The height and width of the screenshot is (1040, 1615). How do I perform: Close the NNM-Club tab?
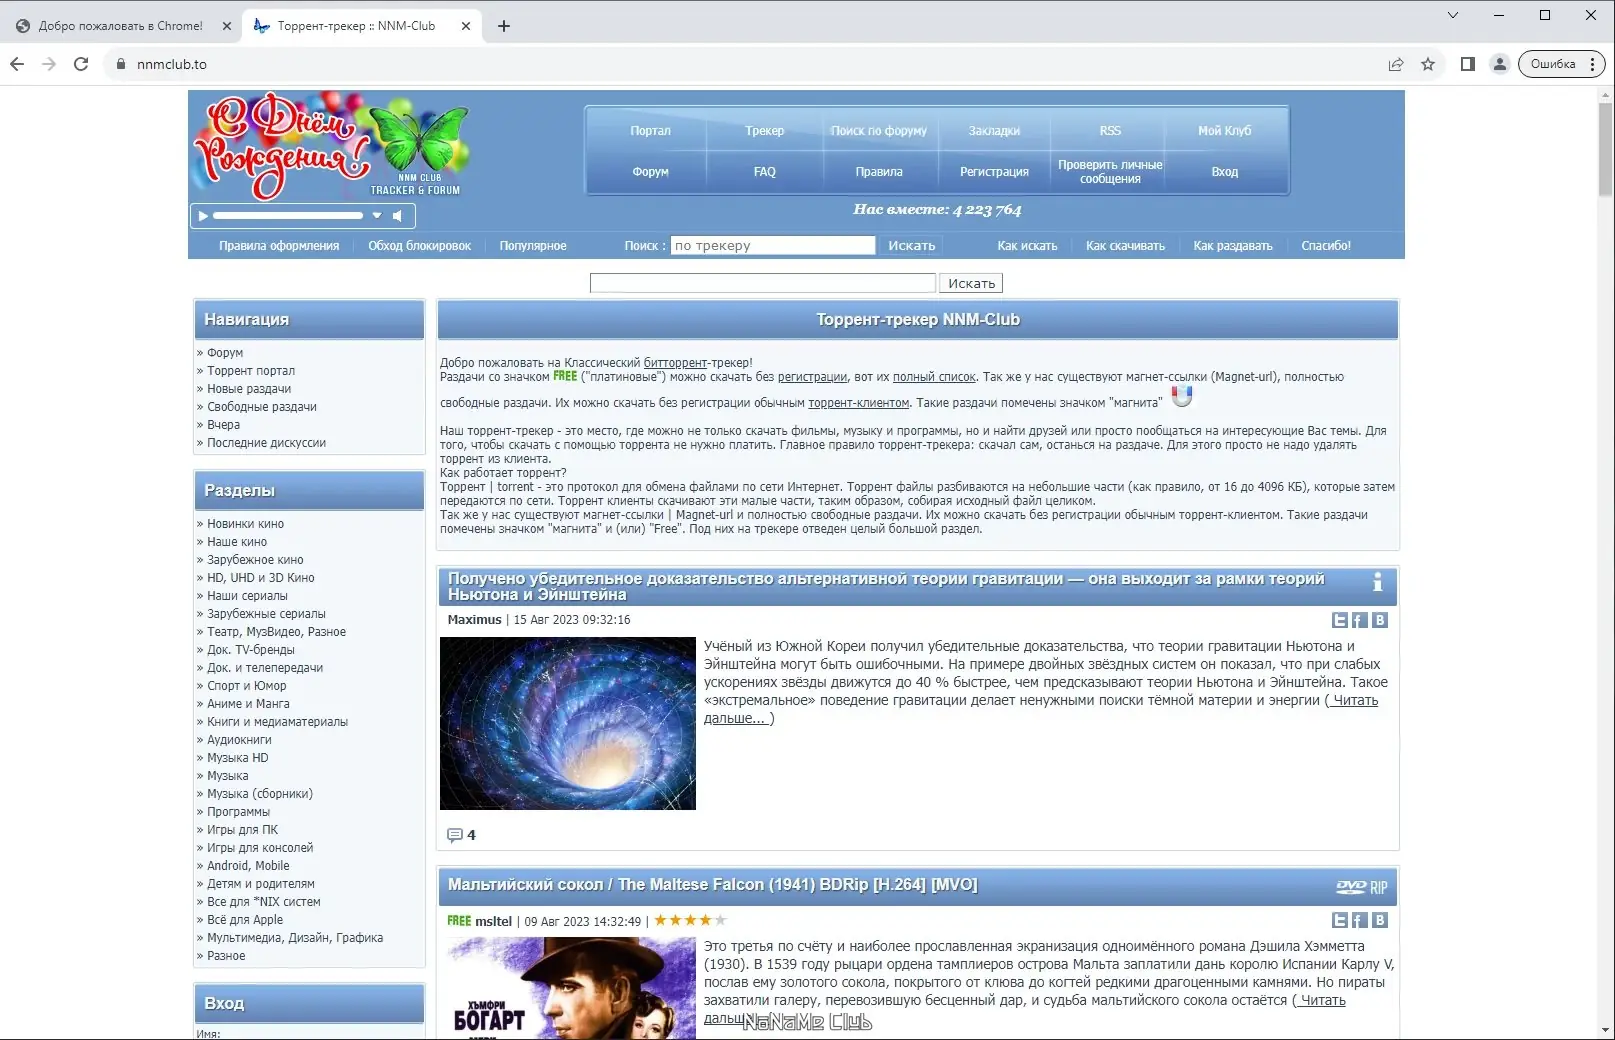pyautogui.click(x=466, y=26)
